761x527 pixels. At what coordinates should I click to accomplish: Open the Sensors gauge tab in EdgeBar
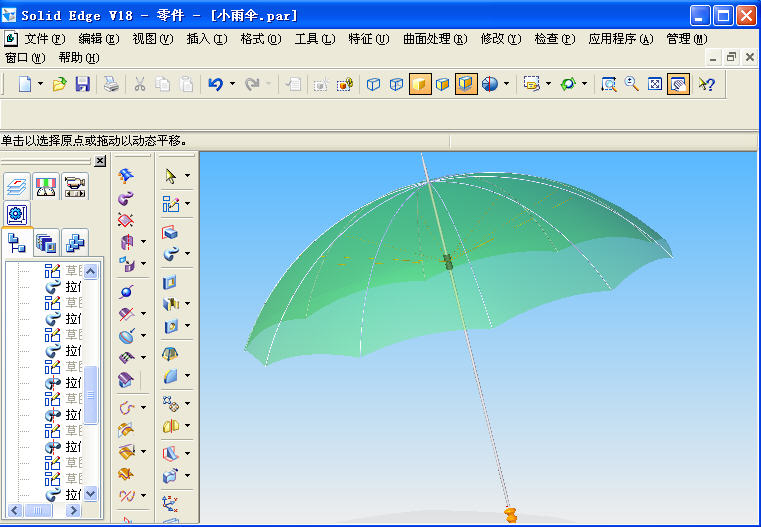[x=46, y=186]
